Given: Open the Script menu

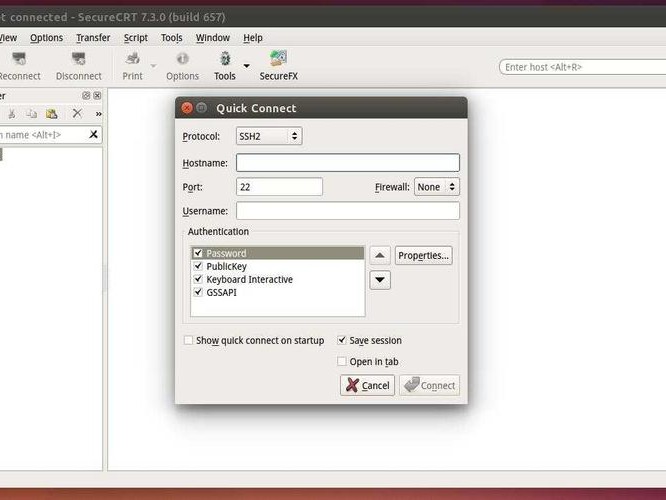Looking at the screenshot, I should pos(135,38).
